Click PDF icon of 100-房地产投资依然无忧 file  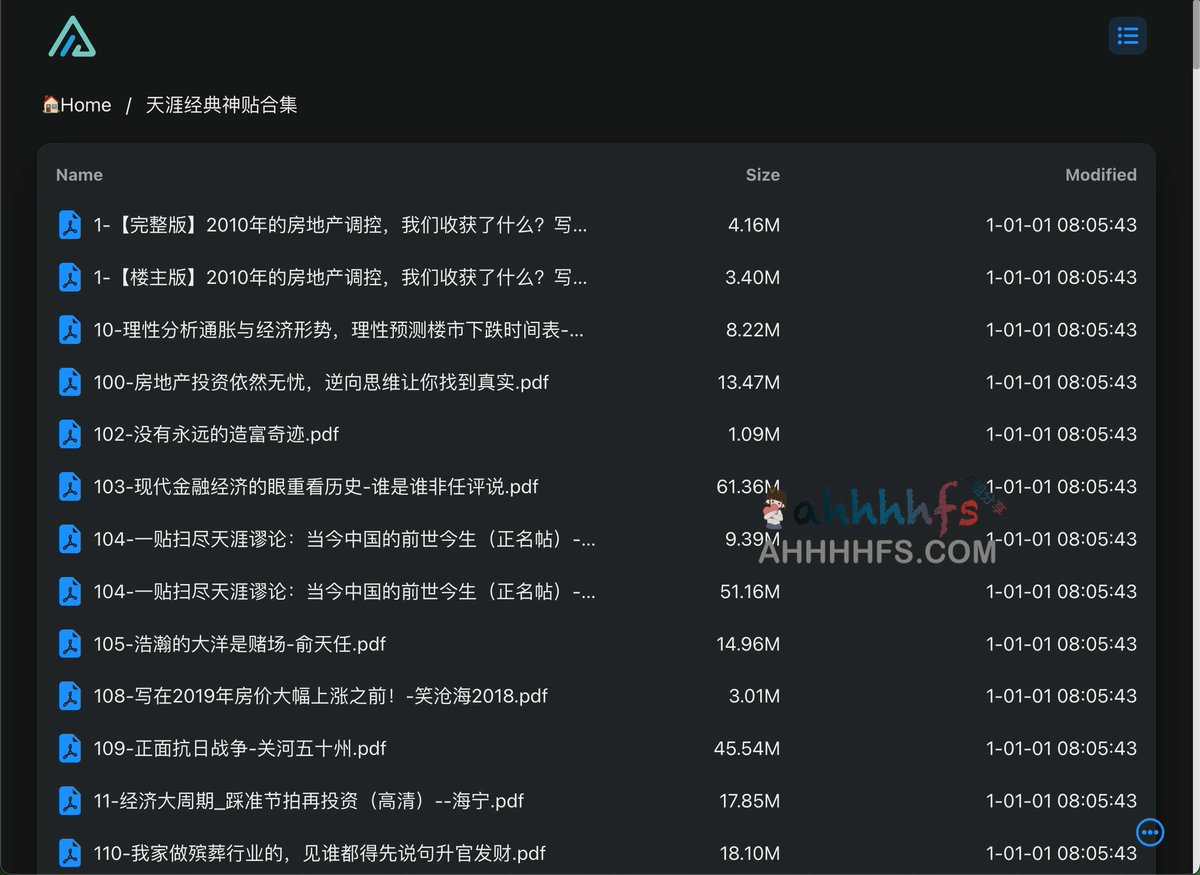coord(70,382)
